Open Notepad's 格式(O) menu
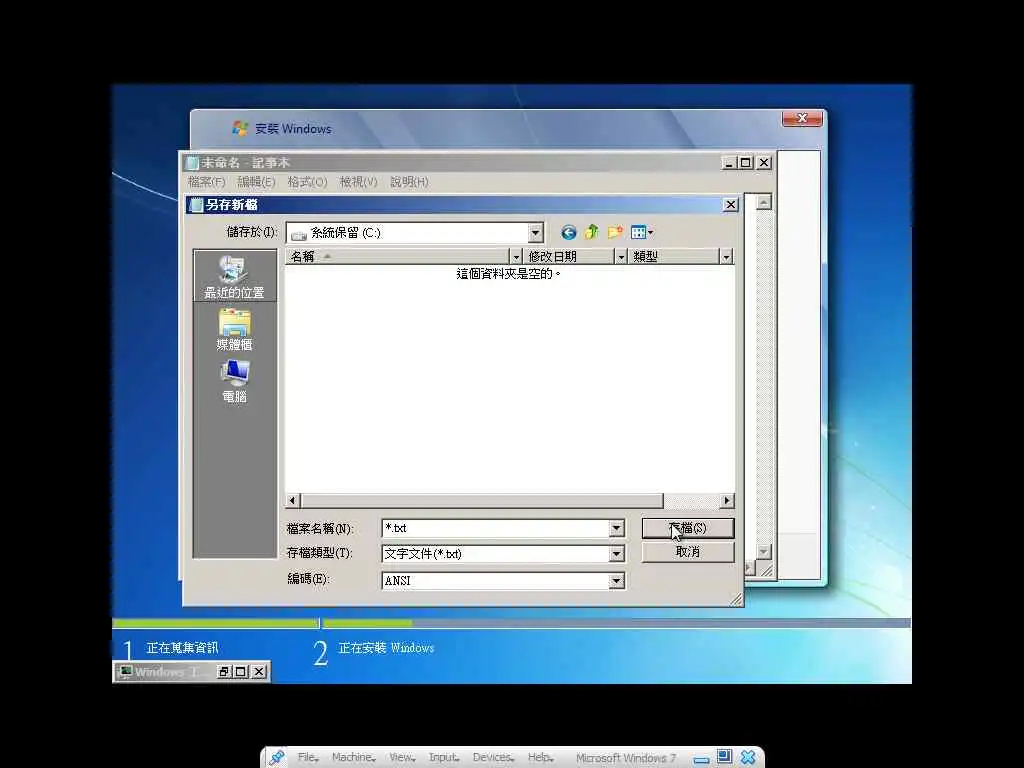This screenshot has height=768, width=1024. pos(307,182)
